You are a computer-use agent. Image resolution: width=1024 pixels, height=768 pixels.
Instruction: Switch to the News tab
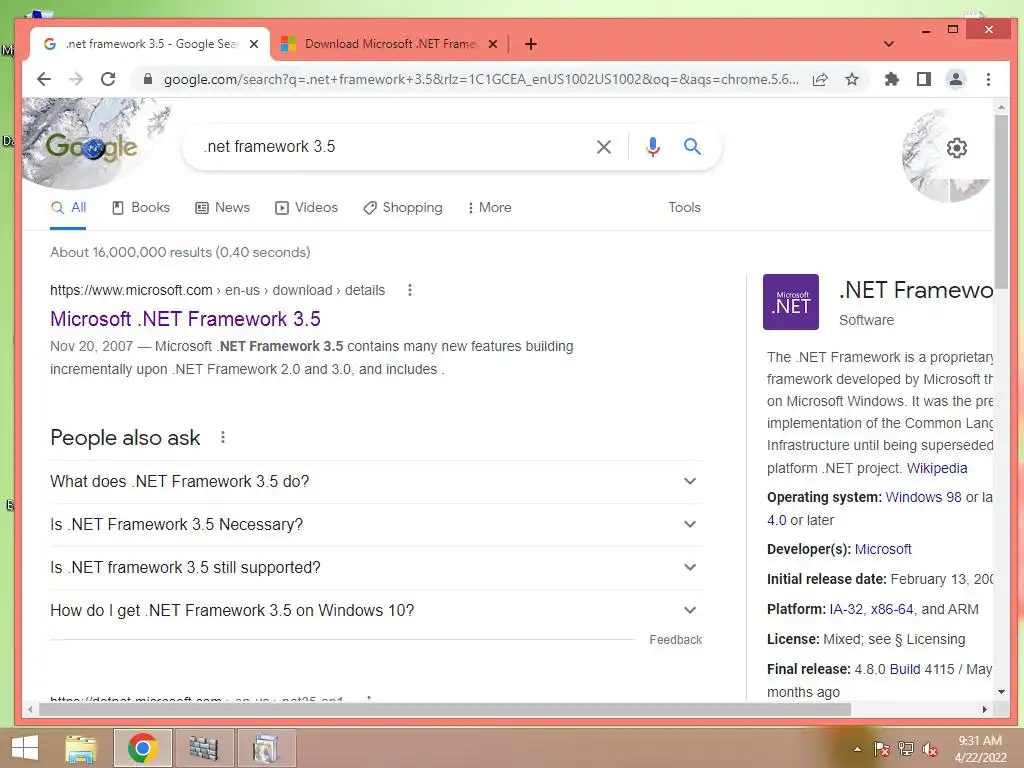click(222, 208)
